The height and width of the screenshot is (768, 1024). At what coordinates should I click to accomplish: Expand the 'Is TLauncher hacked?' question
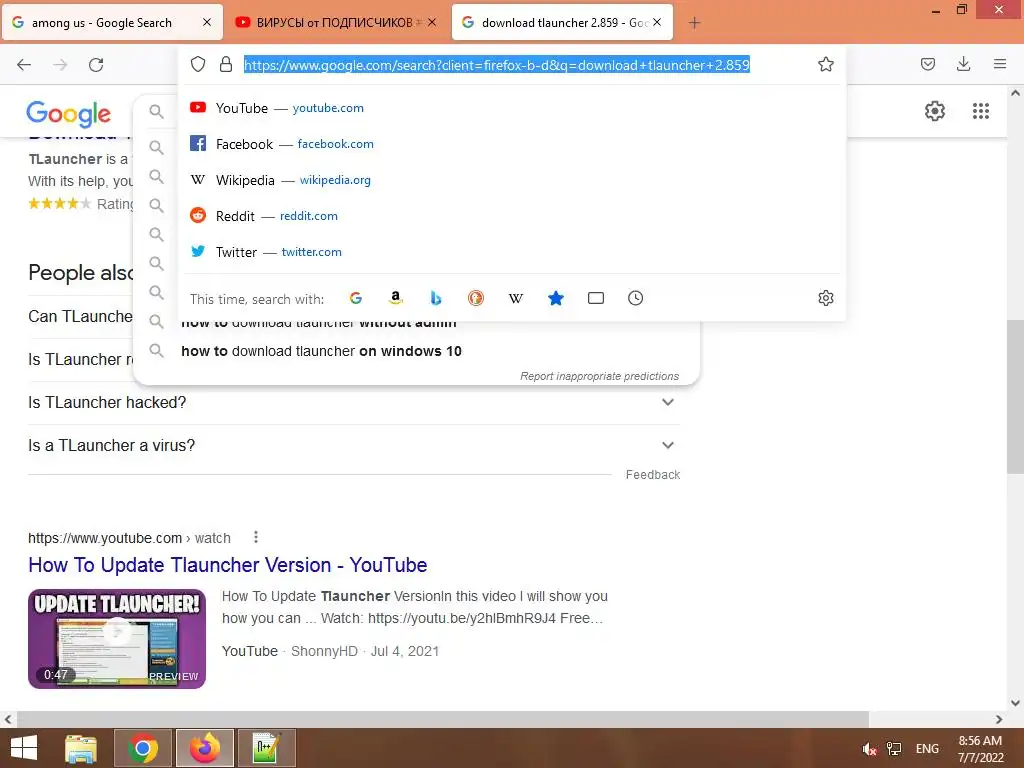tap(354, 402)
